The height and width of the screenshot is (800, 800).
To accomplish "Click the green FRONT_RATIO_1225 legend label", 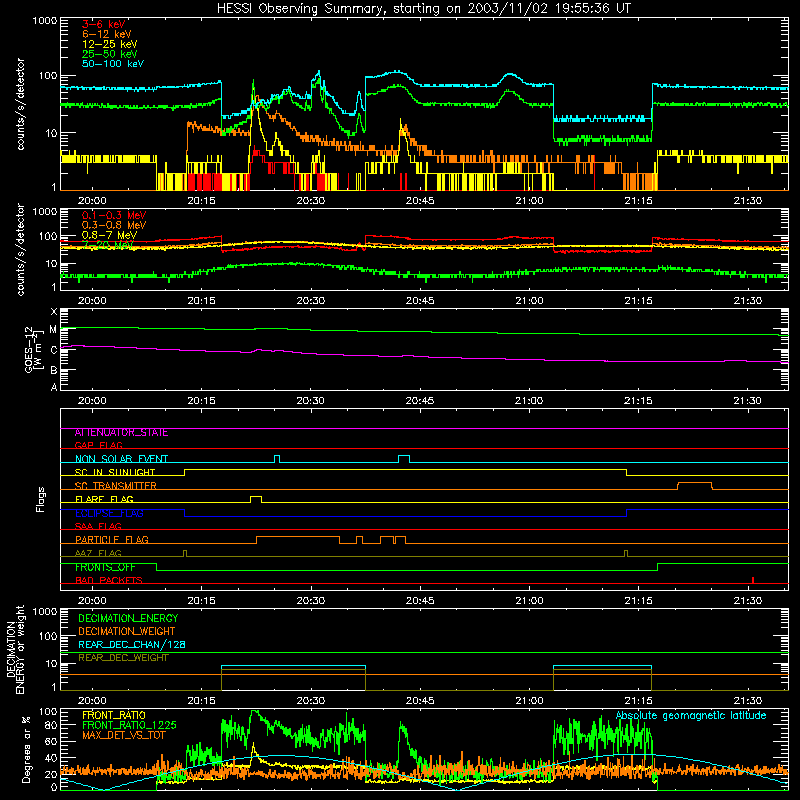I will click(x=129, y=726).
